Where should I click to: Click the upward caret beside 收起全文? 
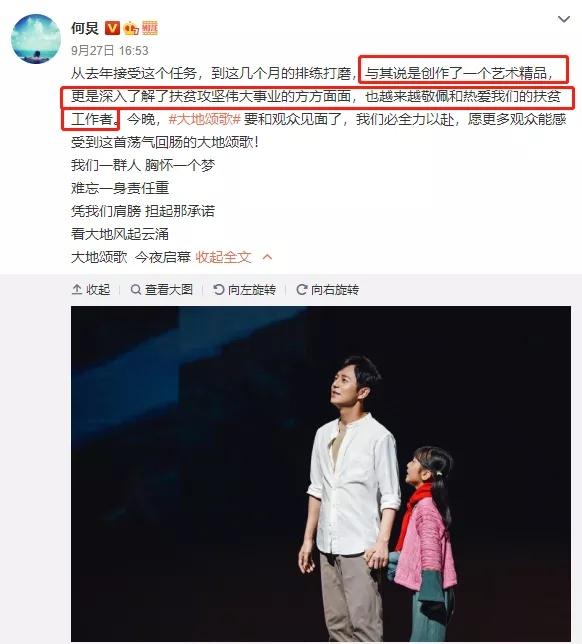[267, 257]
